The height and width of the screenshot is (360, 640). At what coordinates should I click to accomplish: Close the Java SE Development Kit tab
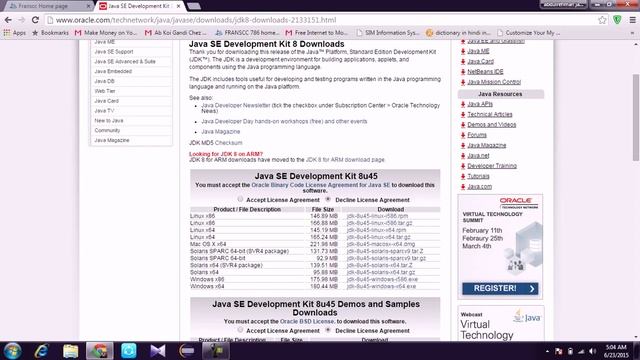178,6
